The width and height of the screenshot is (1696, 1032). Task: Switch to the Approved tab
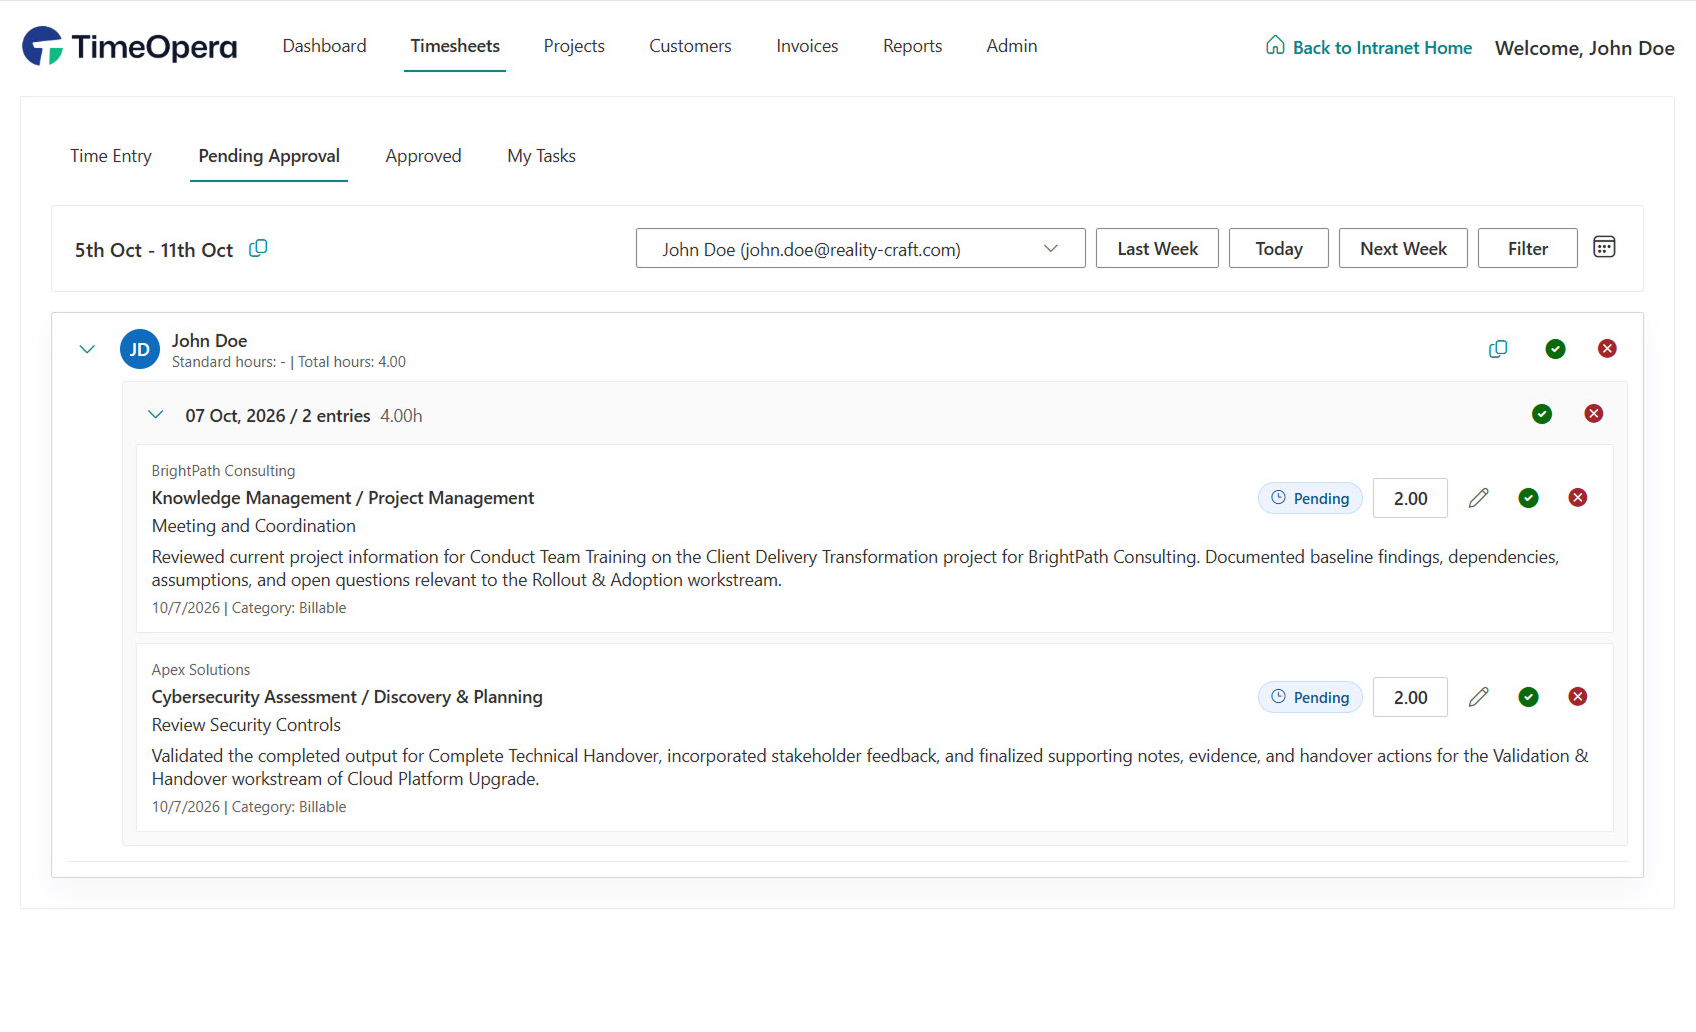[x=423, y=156]
